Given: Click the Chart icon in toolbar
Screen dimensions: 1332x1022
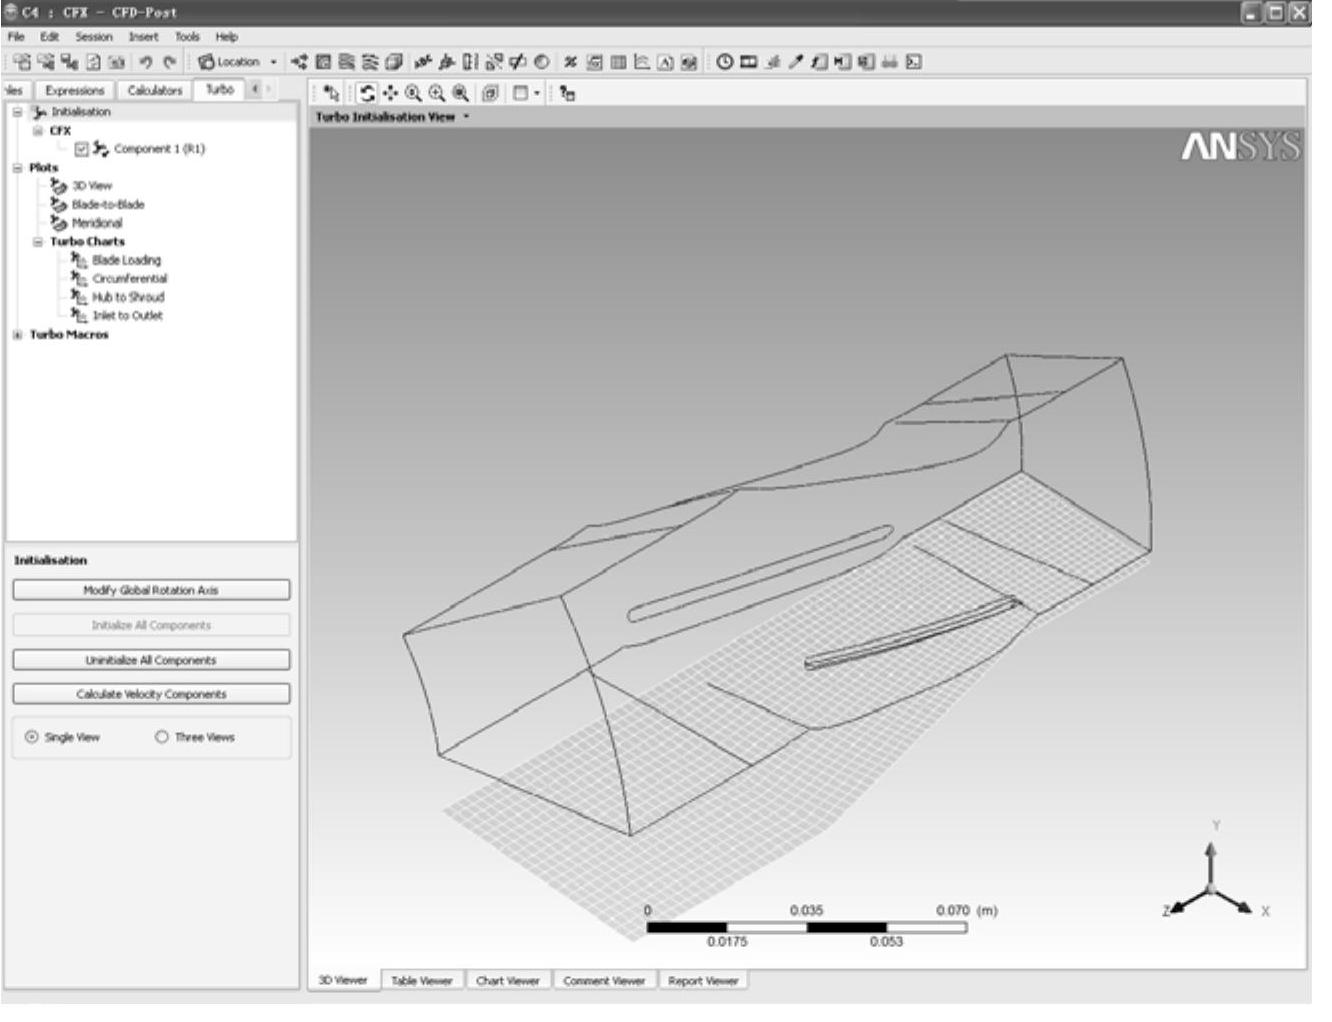Looking at the screenshot, I should pyautogui.click(x=642, y=62).
